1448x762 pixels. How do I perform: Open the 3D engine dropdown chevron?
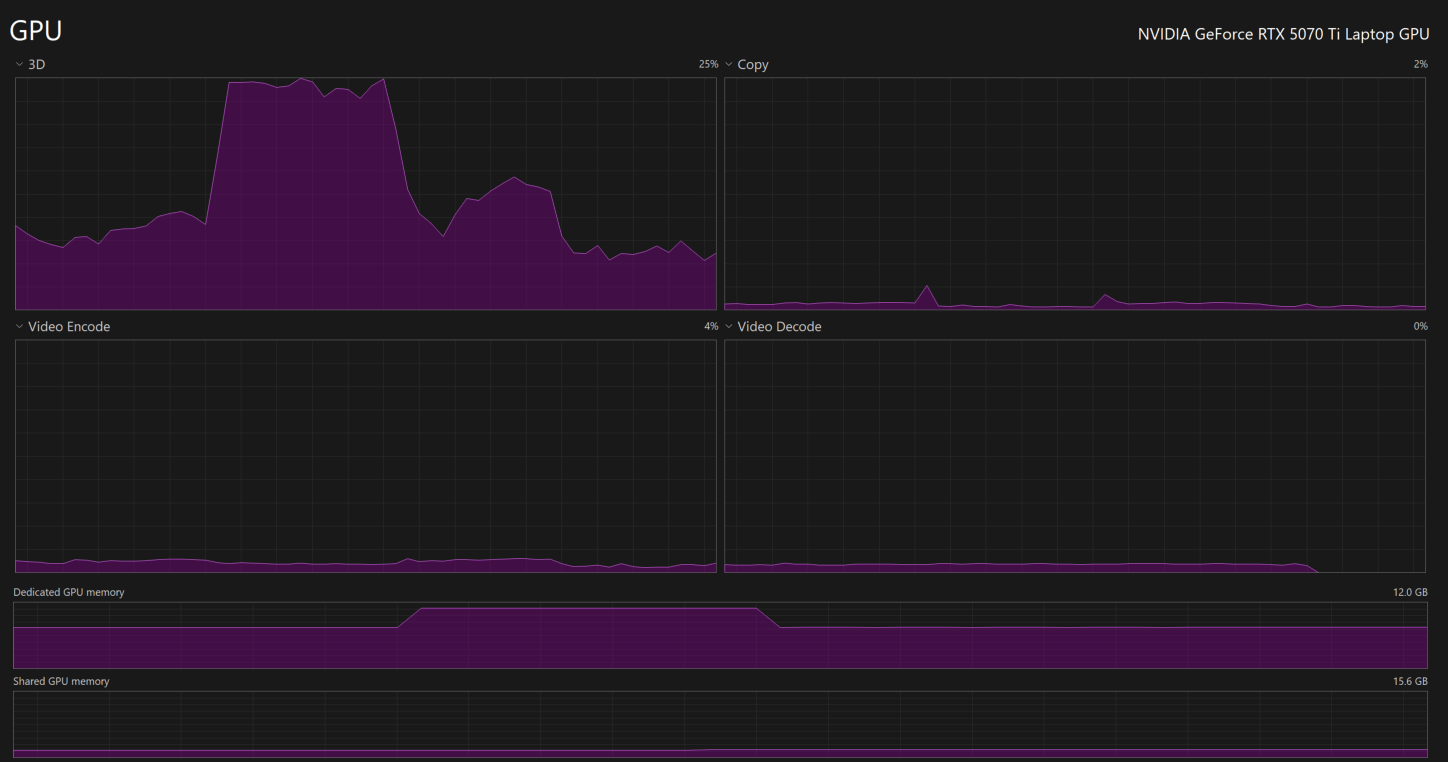coord(19,64)
